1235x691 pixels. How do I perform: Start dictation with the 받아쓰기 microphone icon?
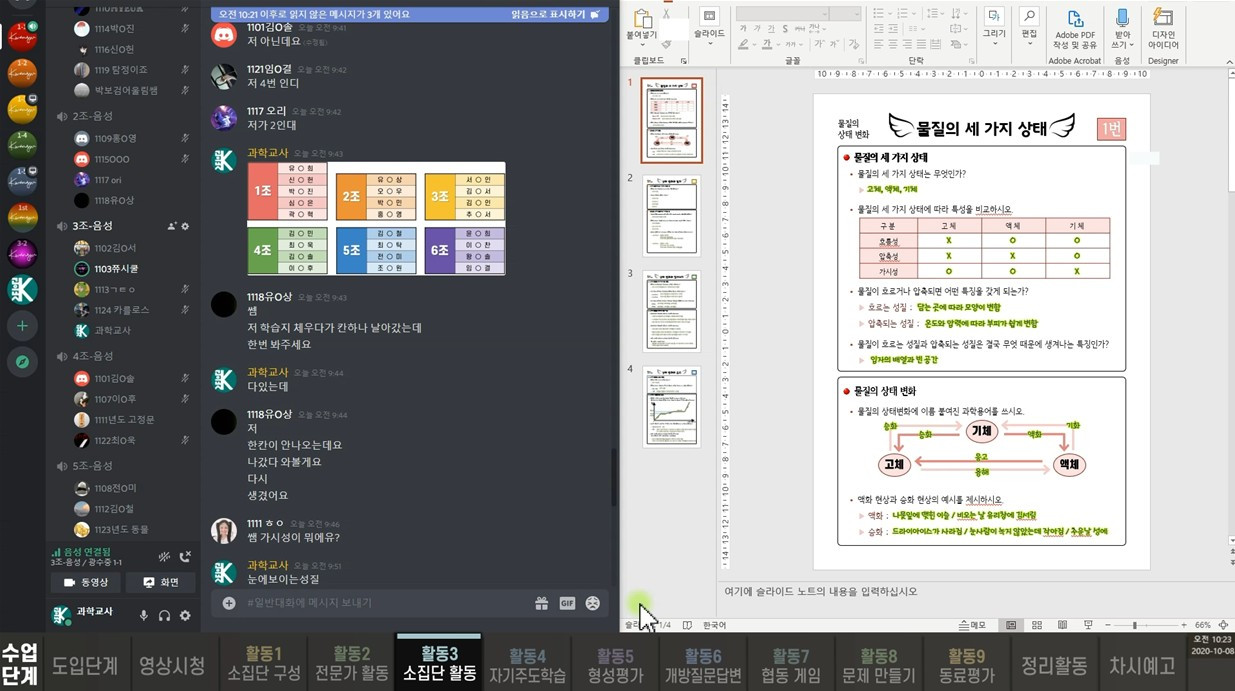(x=1121, y=22)
